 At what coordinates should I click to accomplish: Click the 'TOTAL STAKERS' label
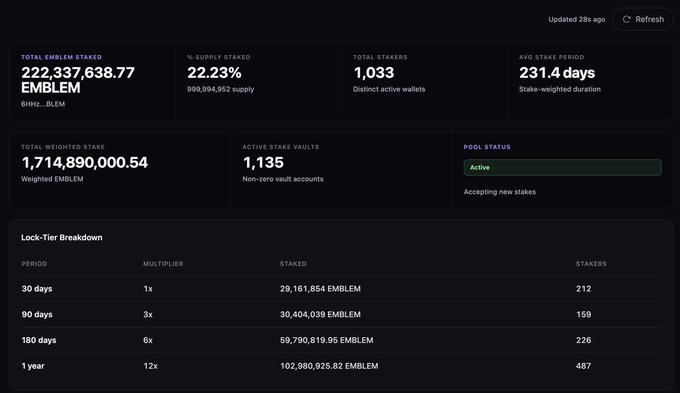(x=380, y=57)
